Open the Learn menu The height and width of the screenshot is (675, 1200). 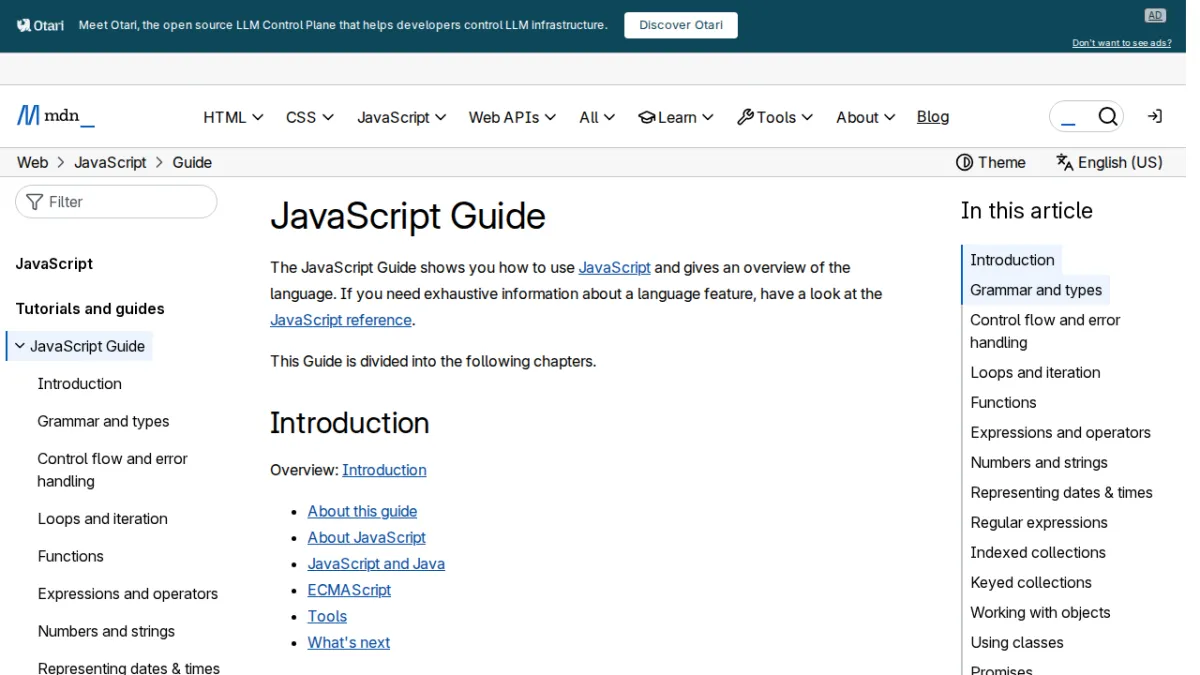coord(676,117)
